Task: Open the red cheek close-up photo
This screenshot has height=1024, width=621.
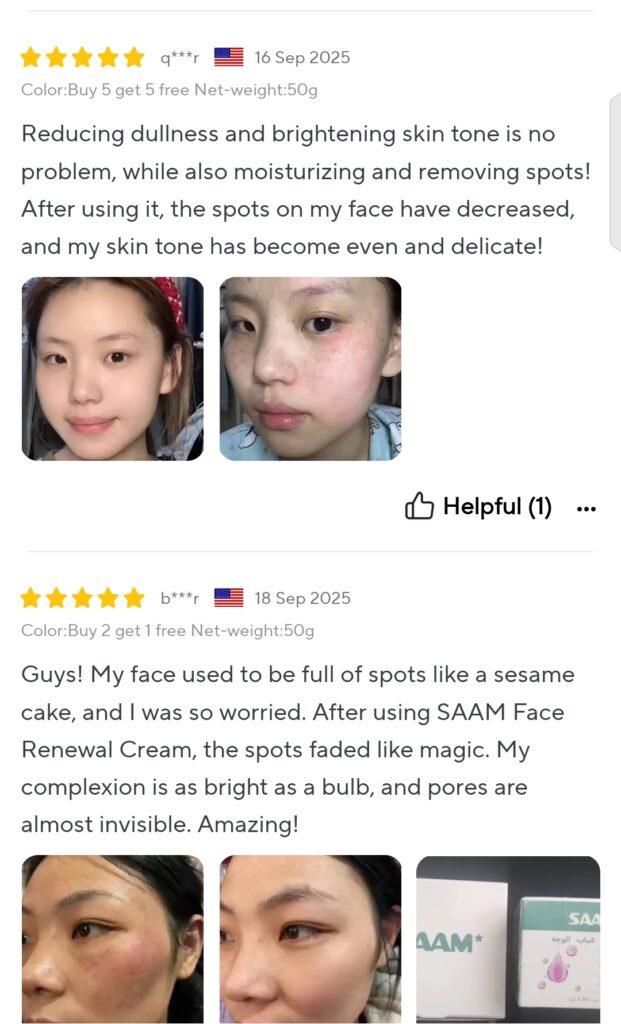Action: [x=113, y=939]
